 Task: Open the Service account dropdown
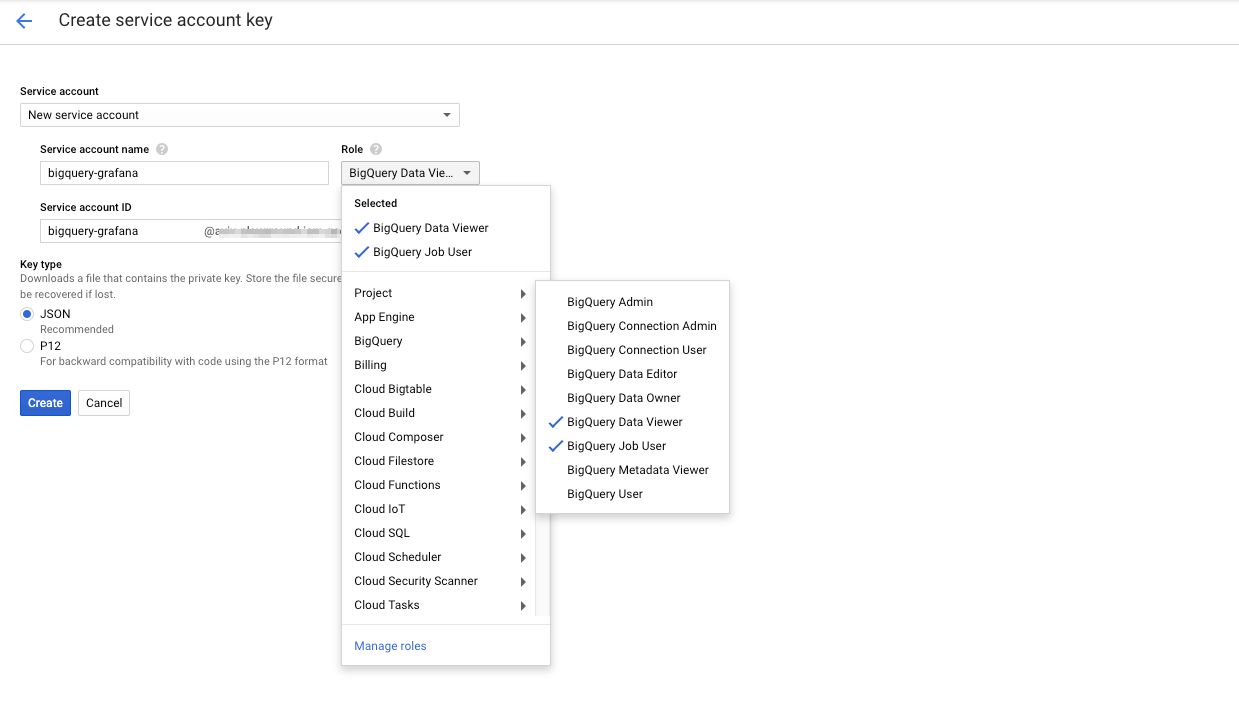(x=240, y=115)
